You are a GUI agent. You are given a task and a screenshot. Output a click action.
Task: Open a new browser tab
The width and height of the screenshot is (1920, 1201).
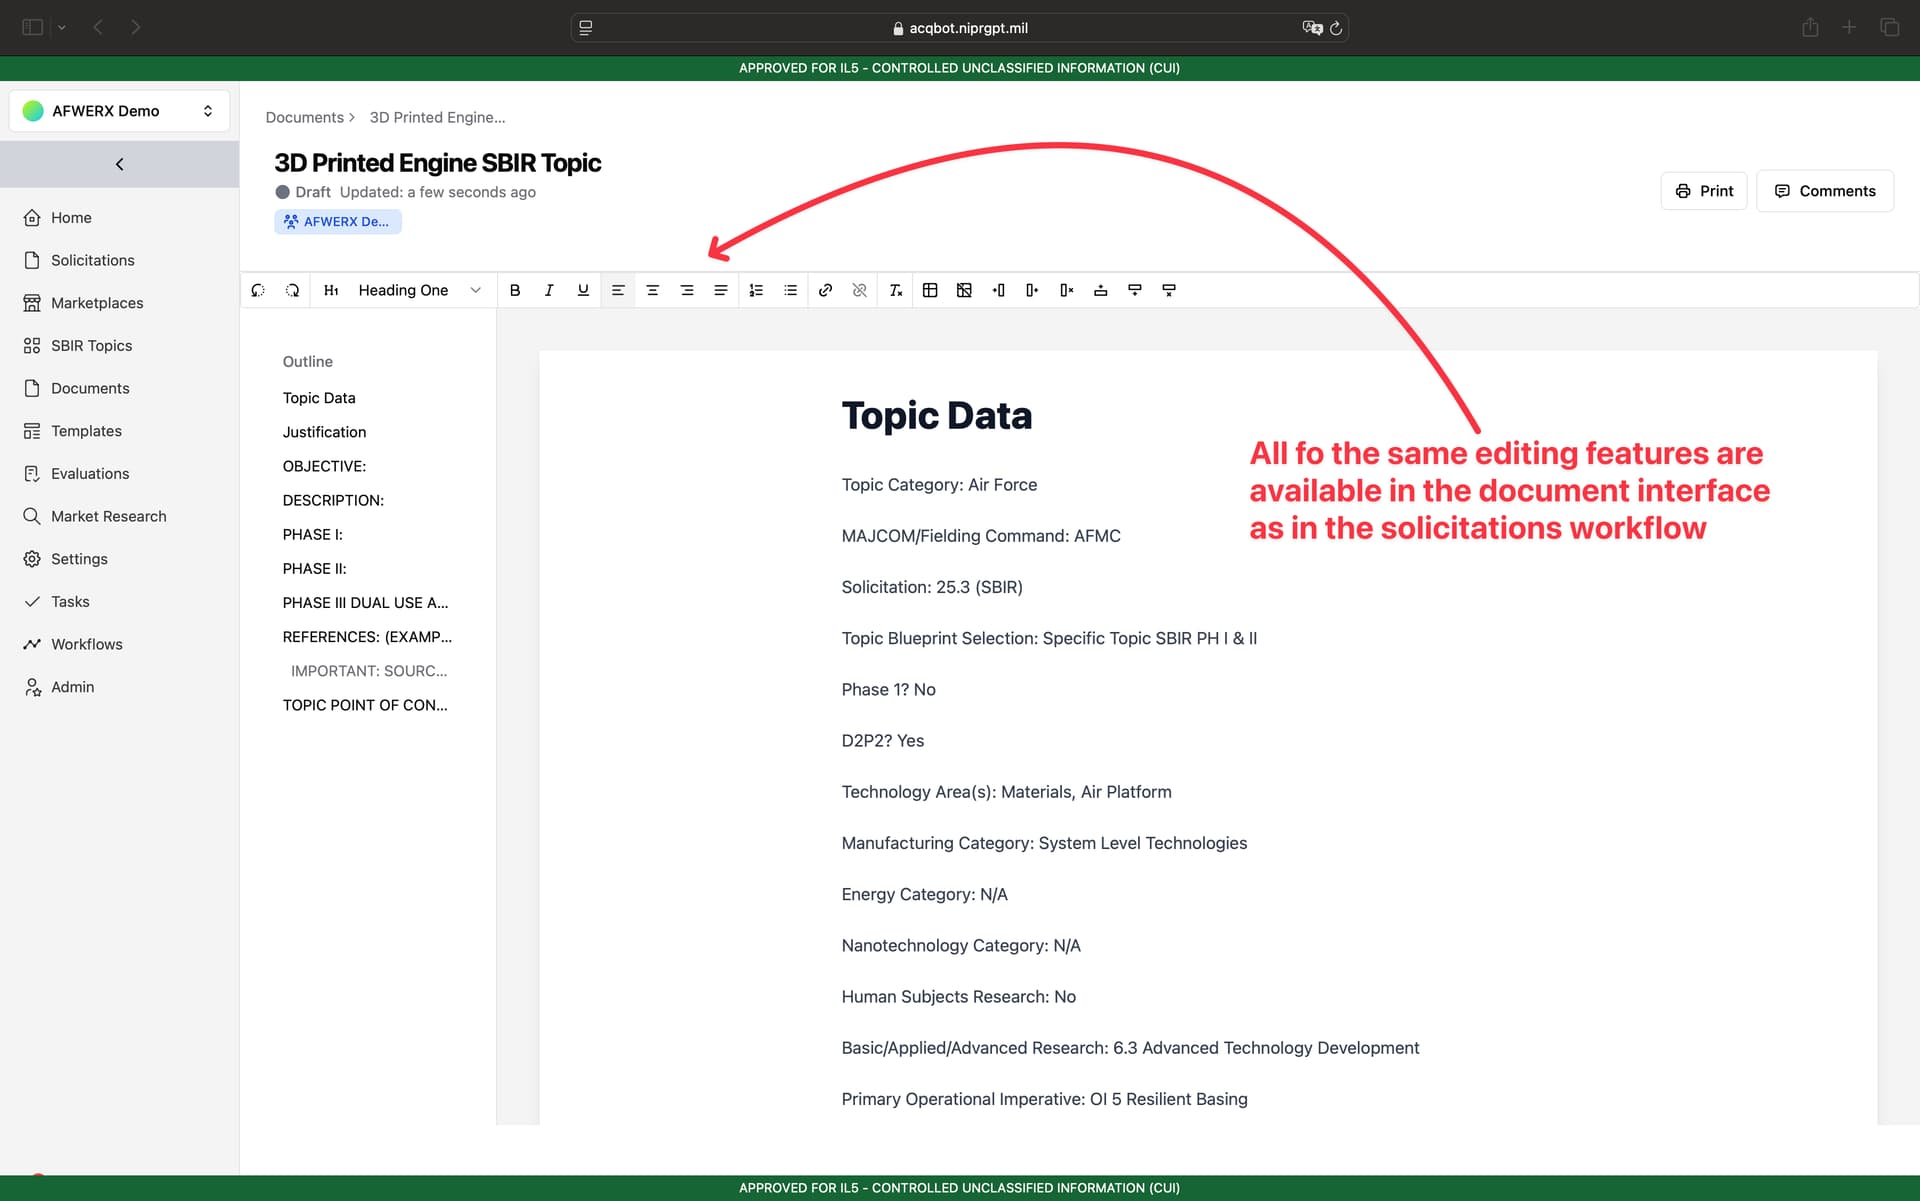pos(1849,27)
